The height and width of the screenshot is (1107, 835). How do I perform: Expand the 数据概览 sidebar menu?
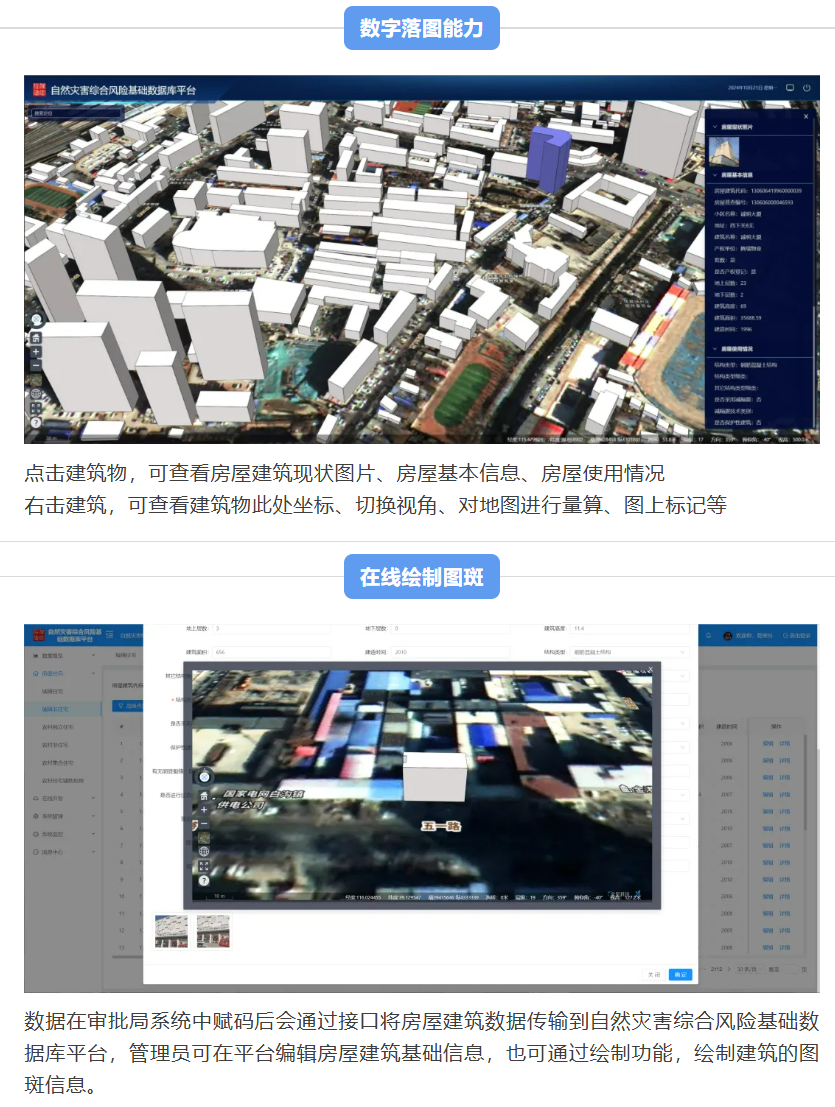[62, 655]
